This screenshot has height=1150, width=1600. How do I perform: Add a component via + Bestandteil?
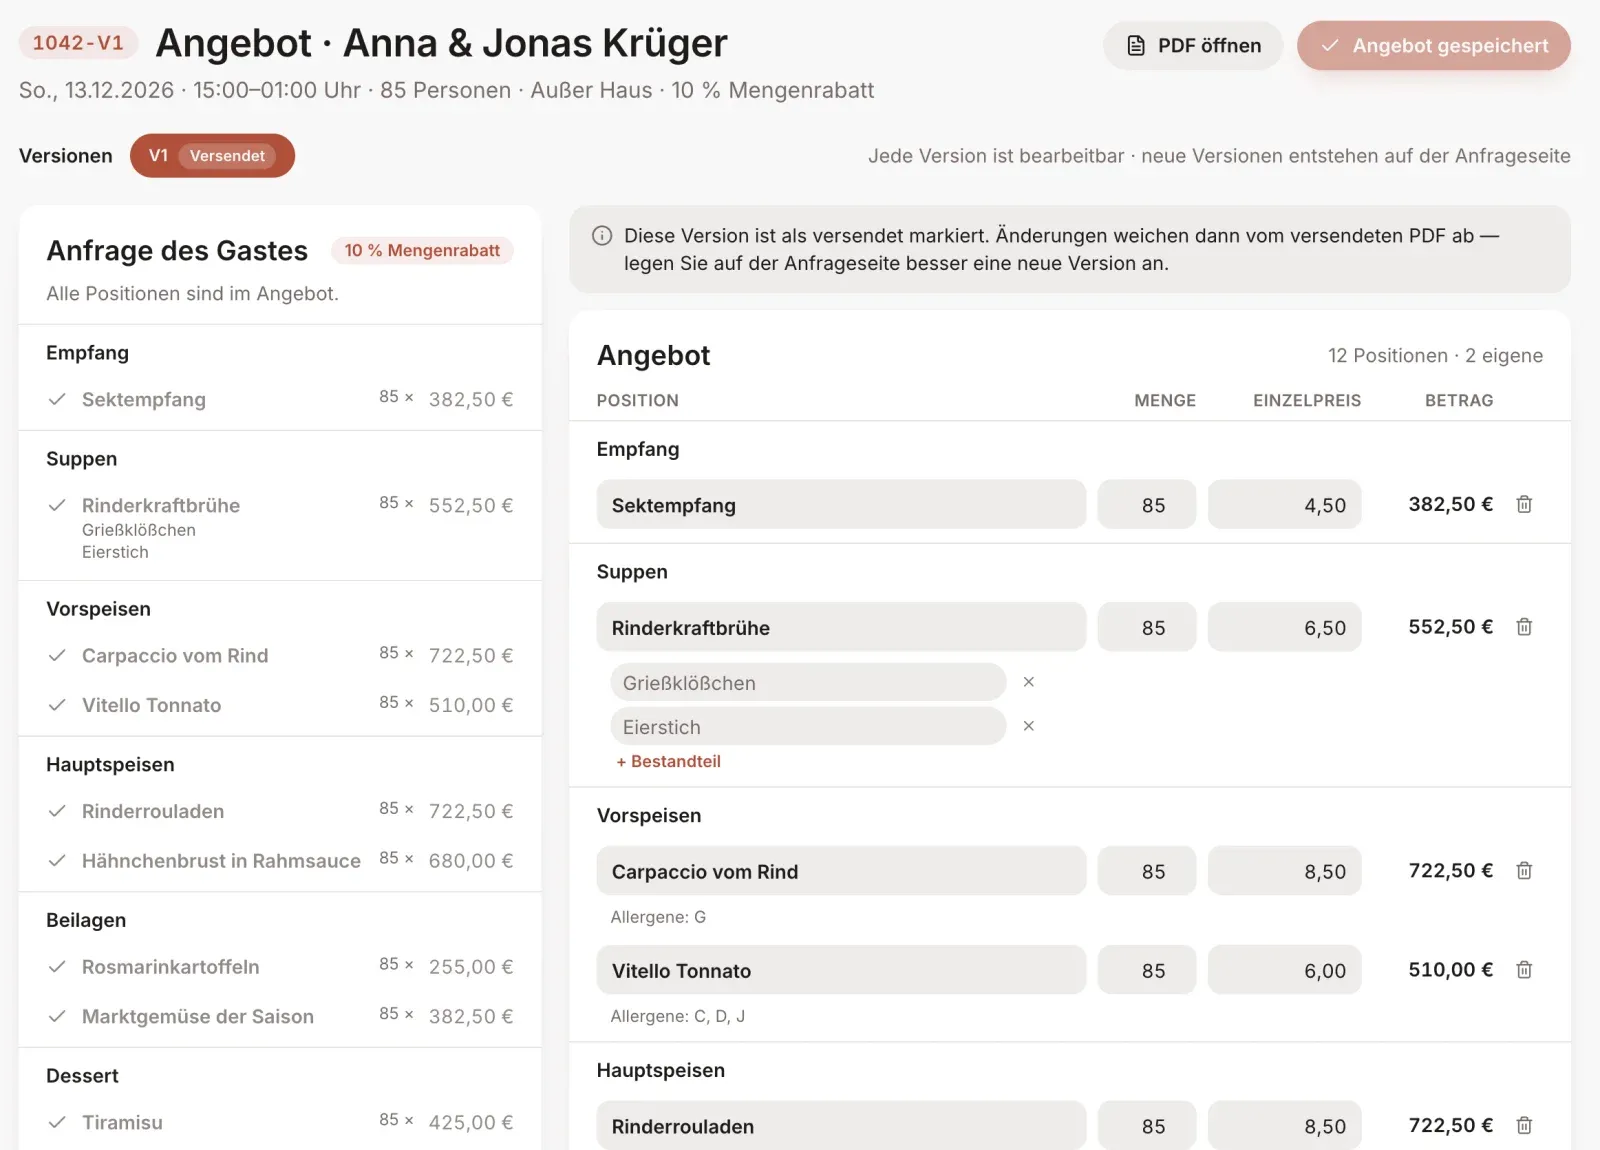pyautogui.click(x=669, y=761)
